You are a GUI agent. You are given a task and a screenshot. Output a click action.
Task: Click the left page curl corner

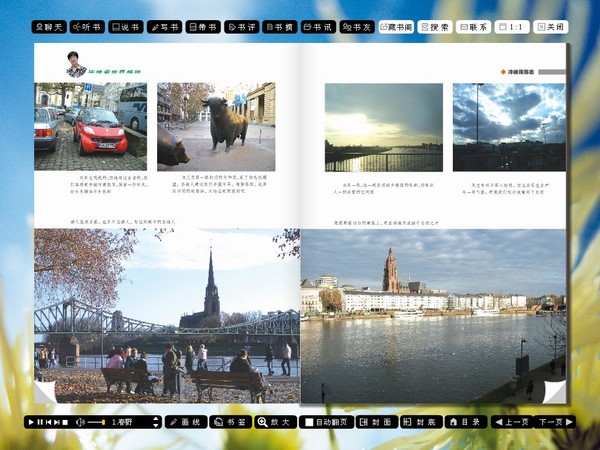point(44,393)
